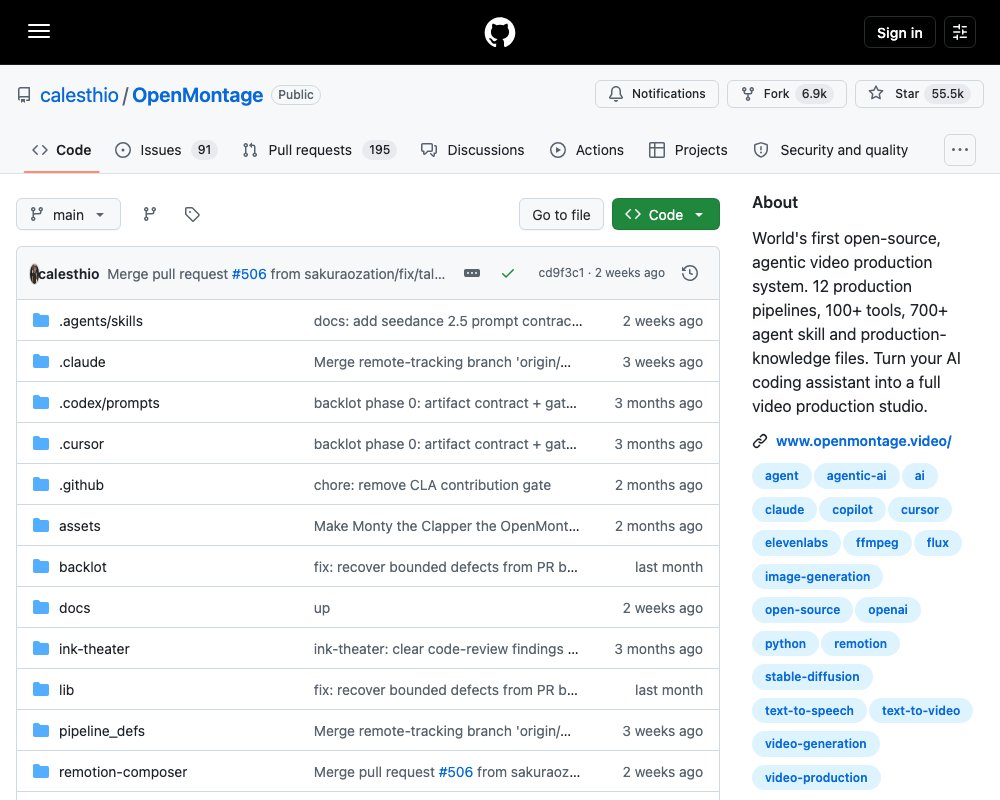Image resolution: width=1000 pixels, height=800 pixels.
Task: Select the copilot topic tag
Action: click(x=852, y=510)
